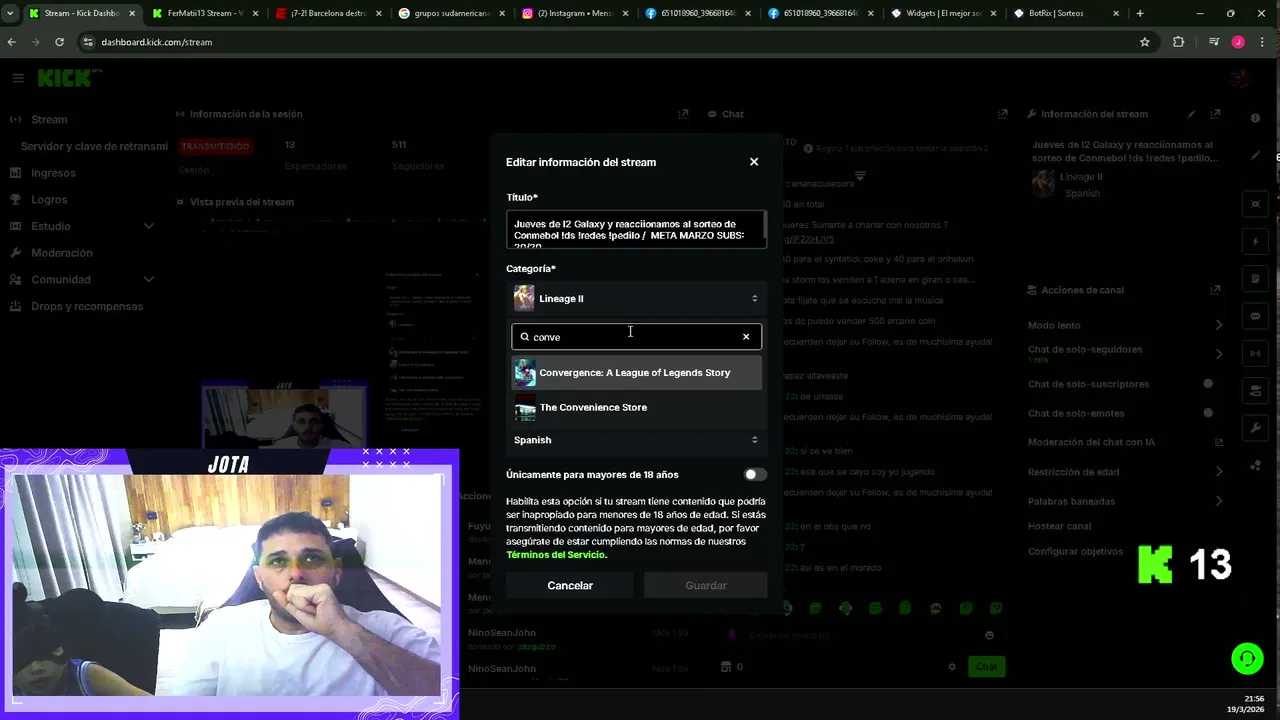Screen dimensions: 1280x720
Task: Click the broadcast signal icon in right strip
Action: (x=1256, y=353)
